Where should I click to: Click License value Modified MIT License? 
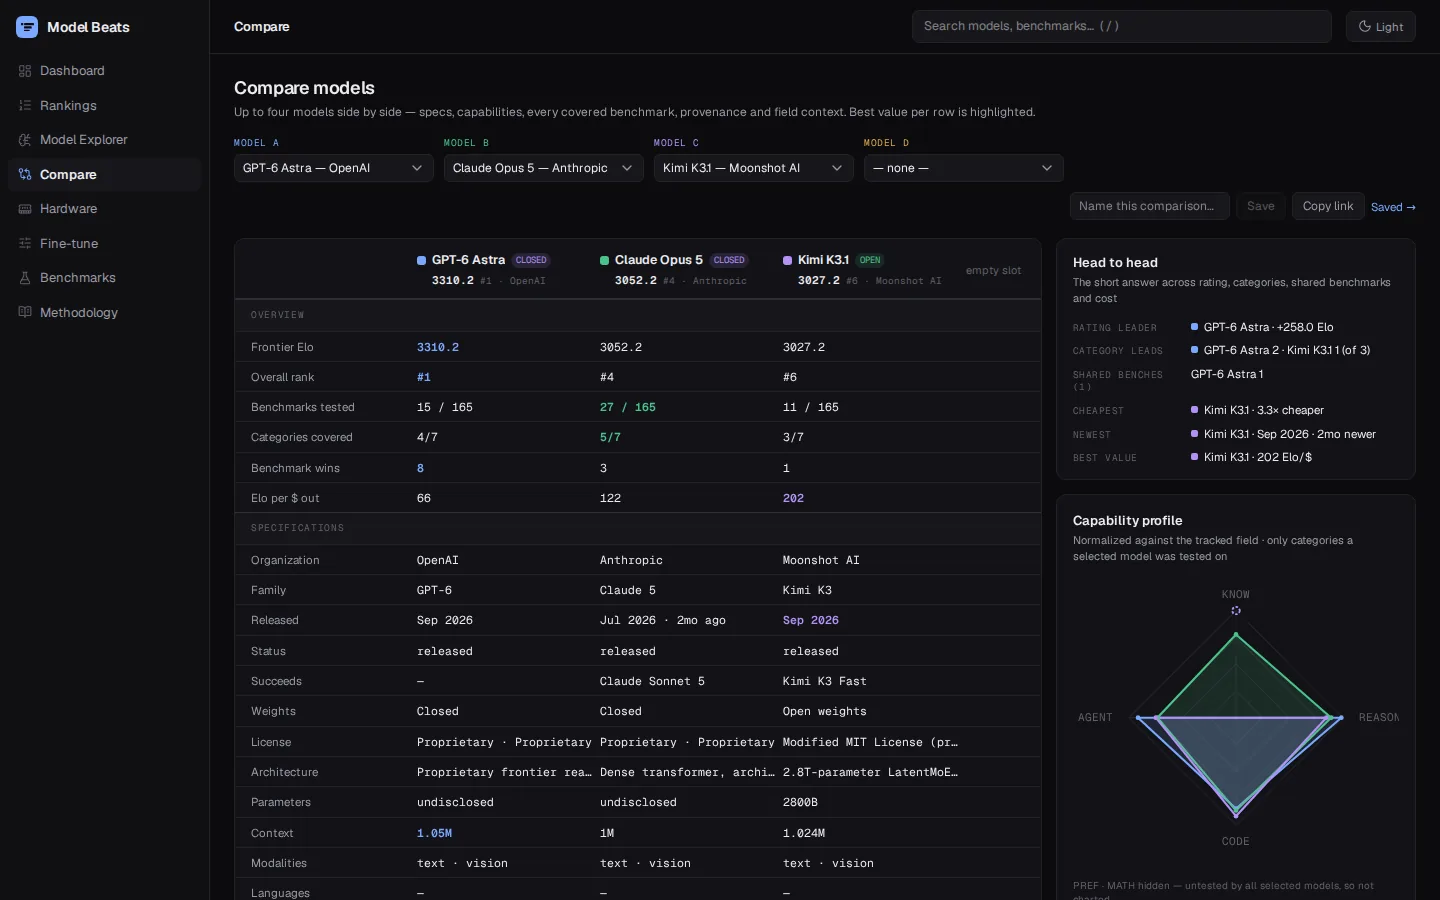pyautogui.click(x=870, y=742)
